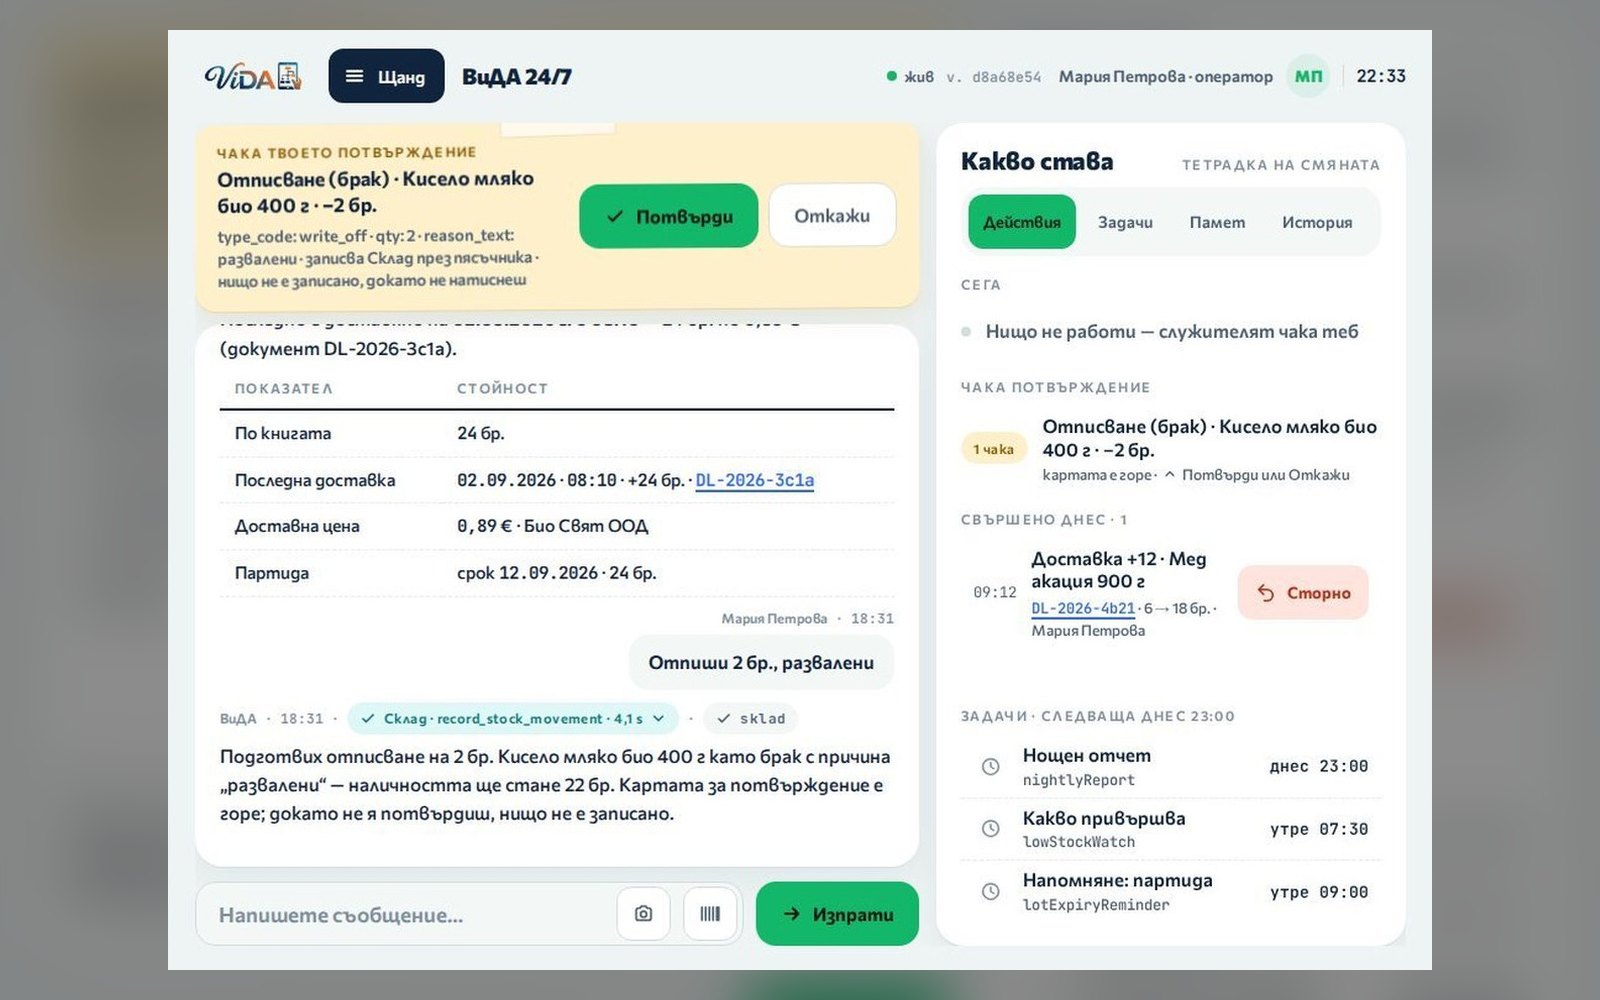
Task: Open the История tab
Action: click(1317, 222)
